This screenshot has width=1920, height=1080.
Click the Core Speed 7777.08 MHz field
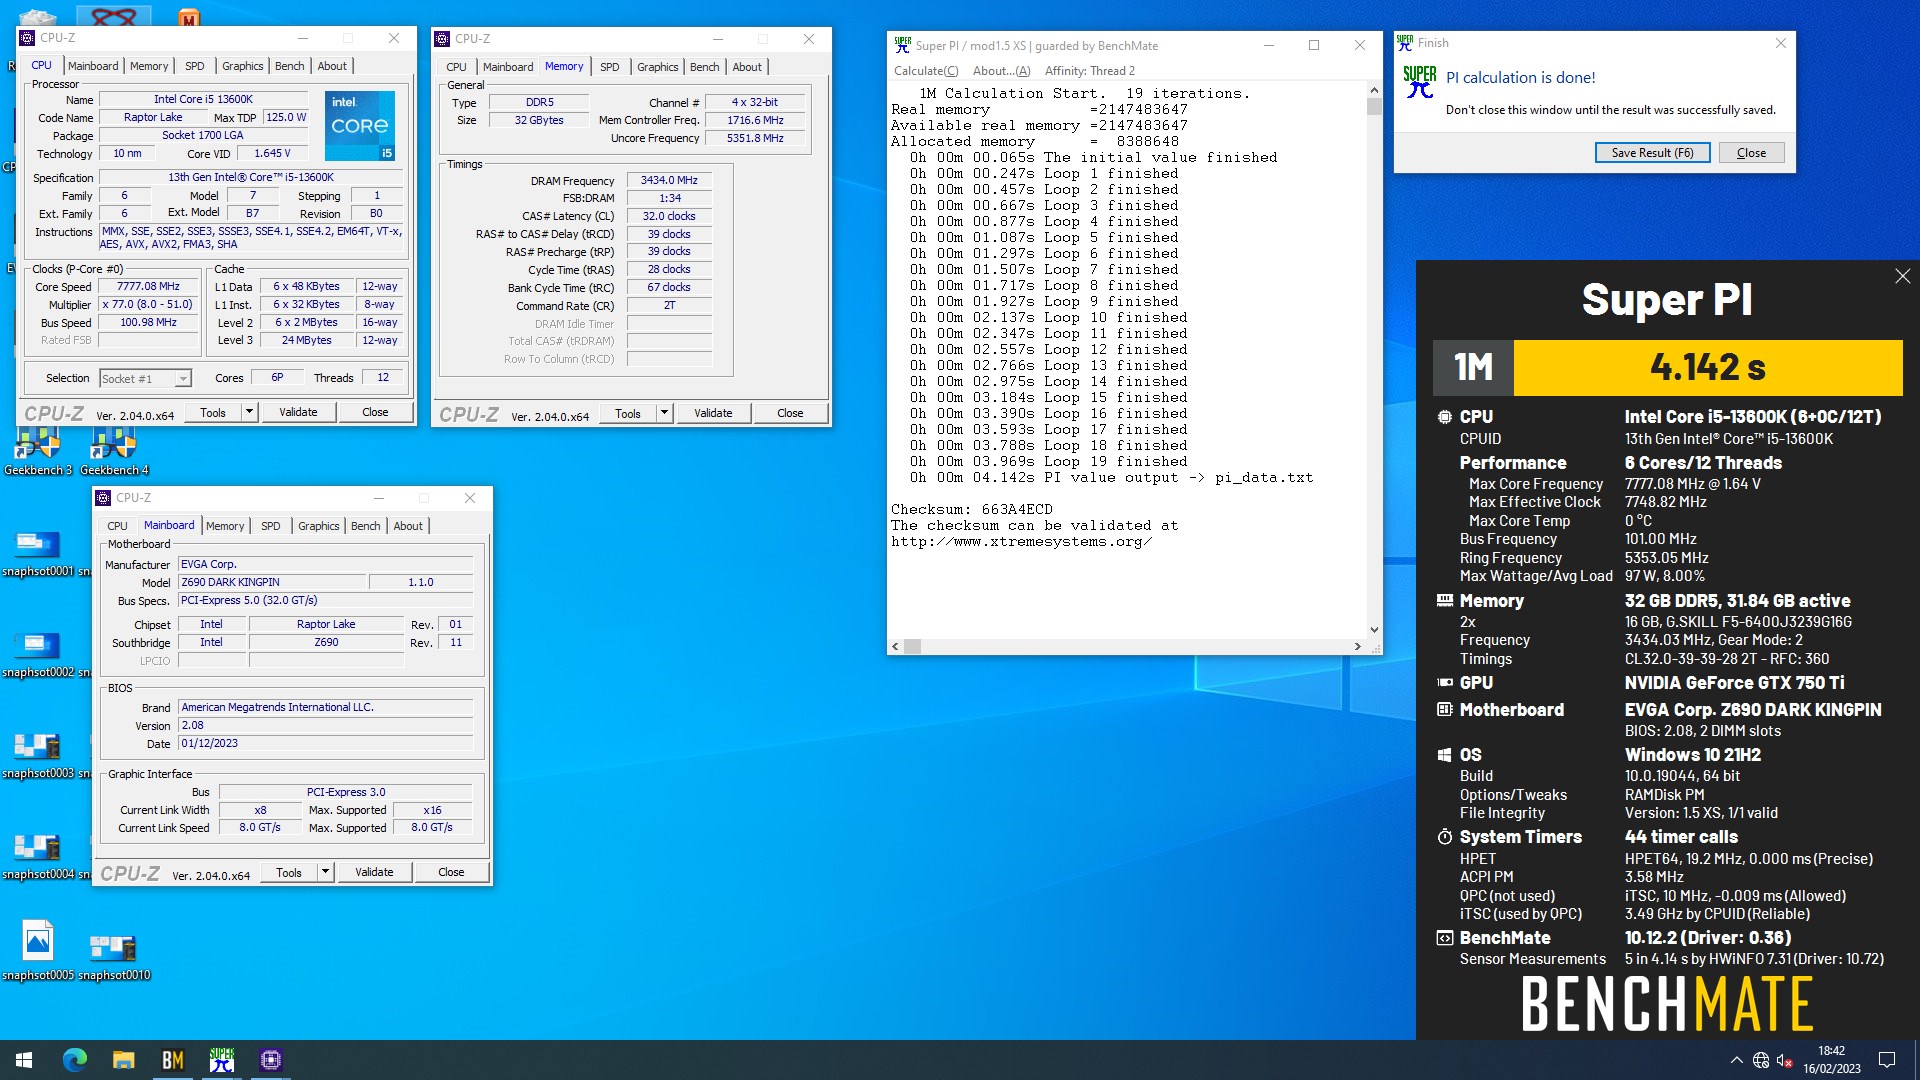tap(148, 286)
